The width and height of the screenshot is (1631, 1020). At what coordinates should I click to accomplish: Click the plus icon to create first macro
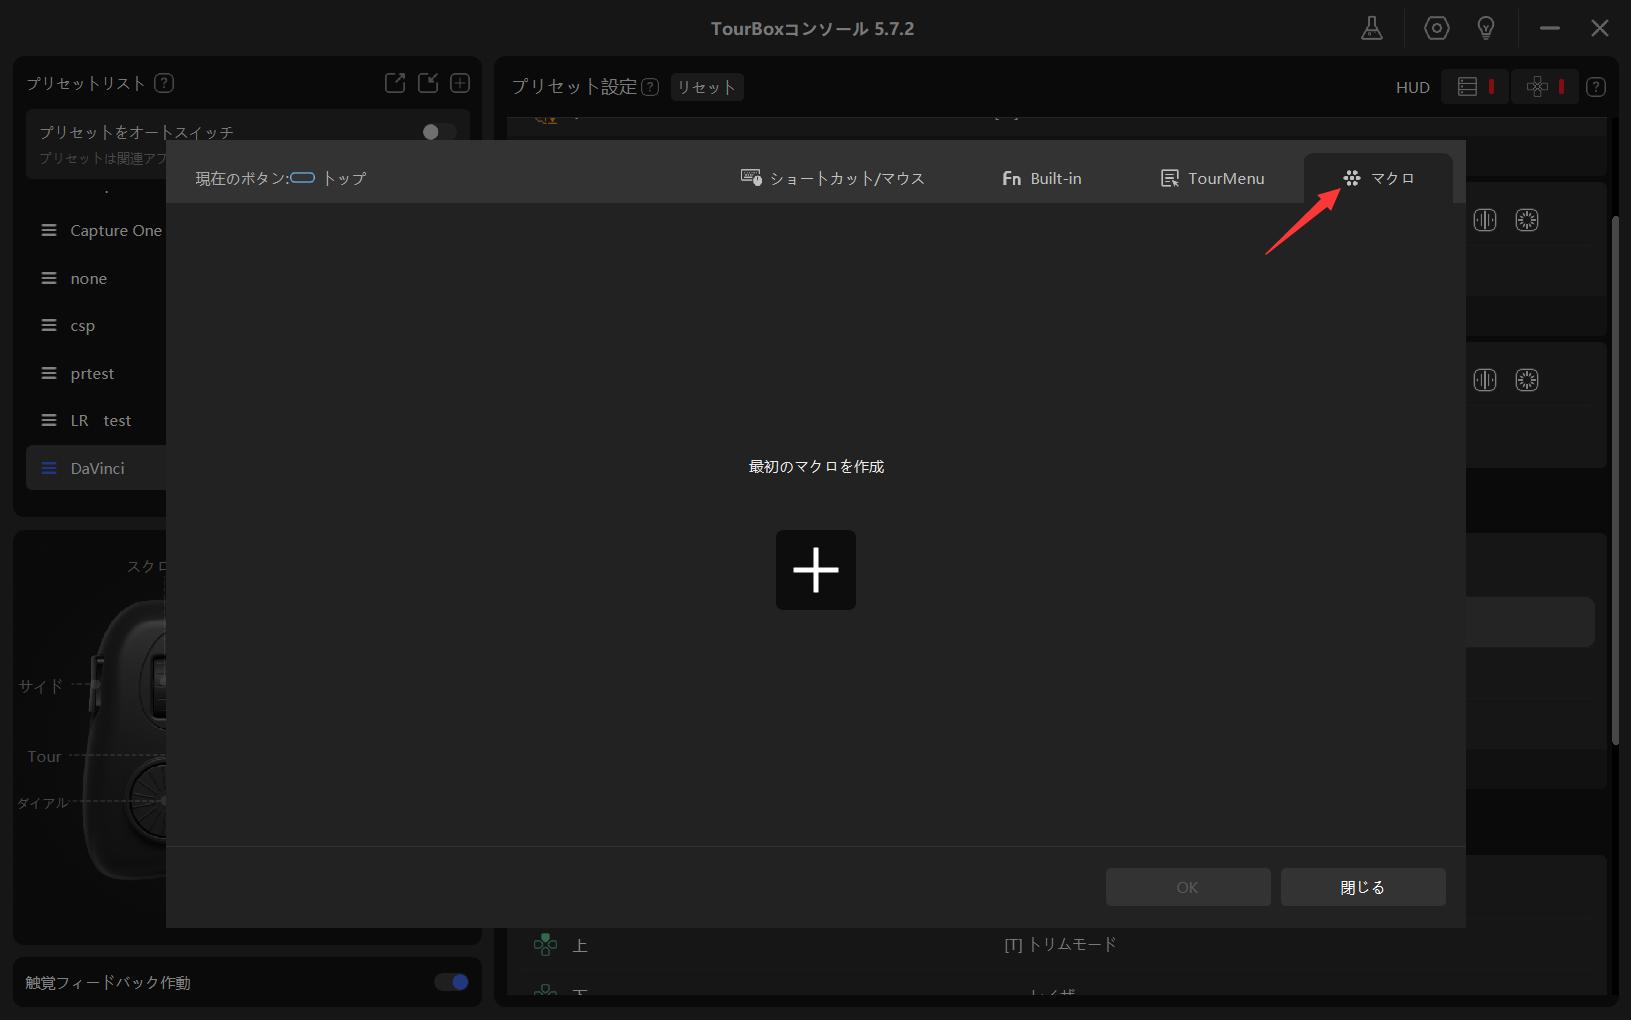click(x=815, y=570)
